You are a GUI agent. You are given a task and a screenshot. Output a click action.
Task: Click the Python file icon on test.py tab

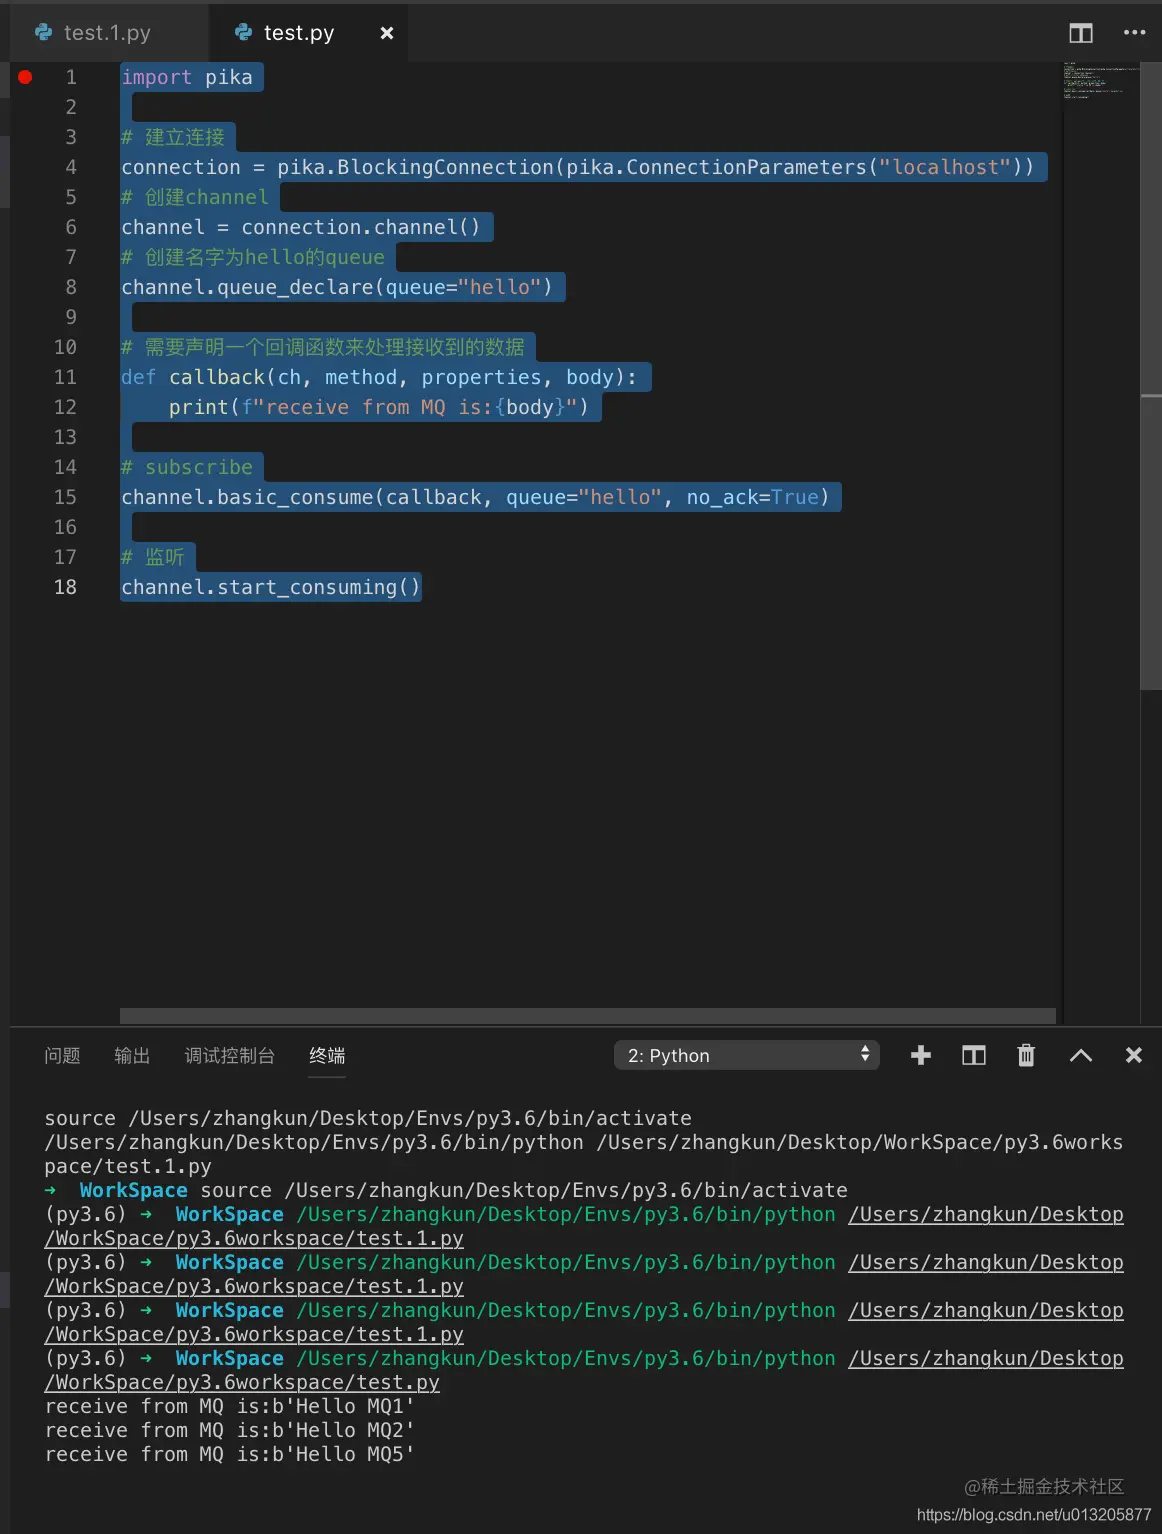[244, 33]
